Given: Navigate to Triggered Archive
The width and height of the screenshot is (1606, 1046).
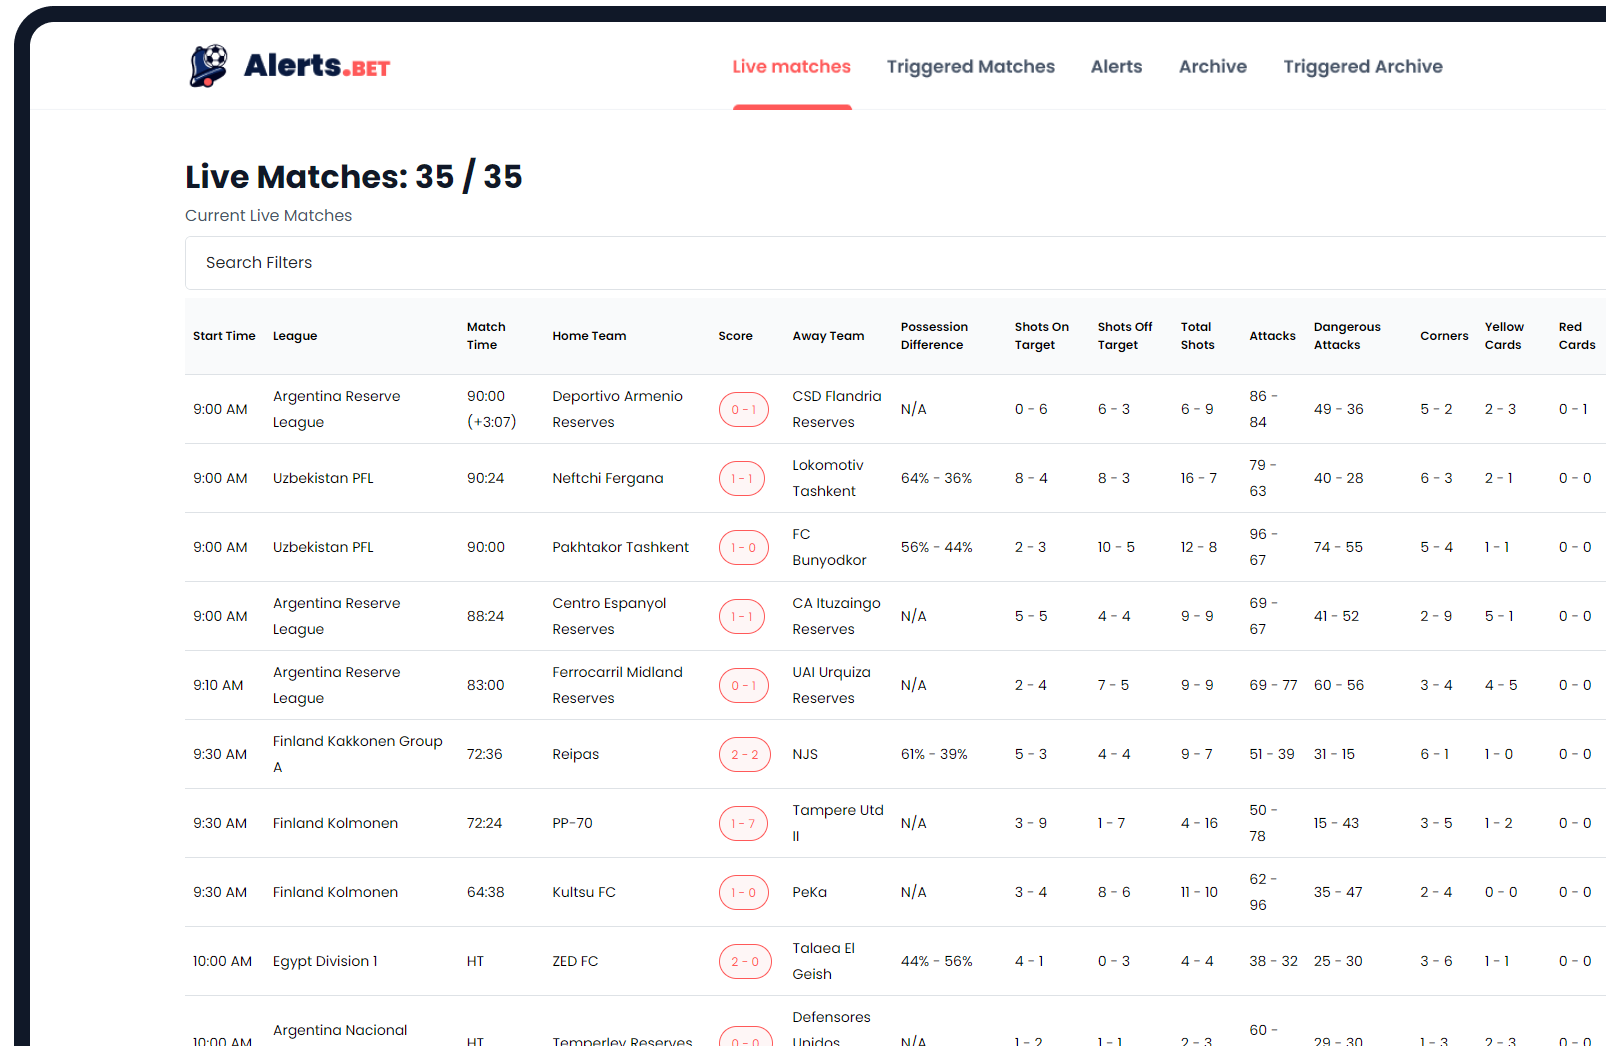Looking at the screenshot, I should 1362,67.
